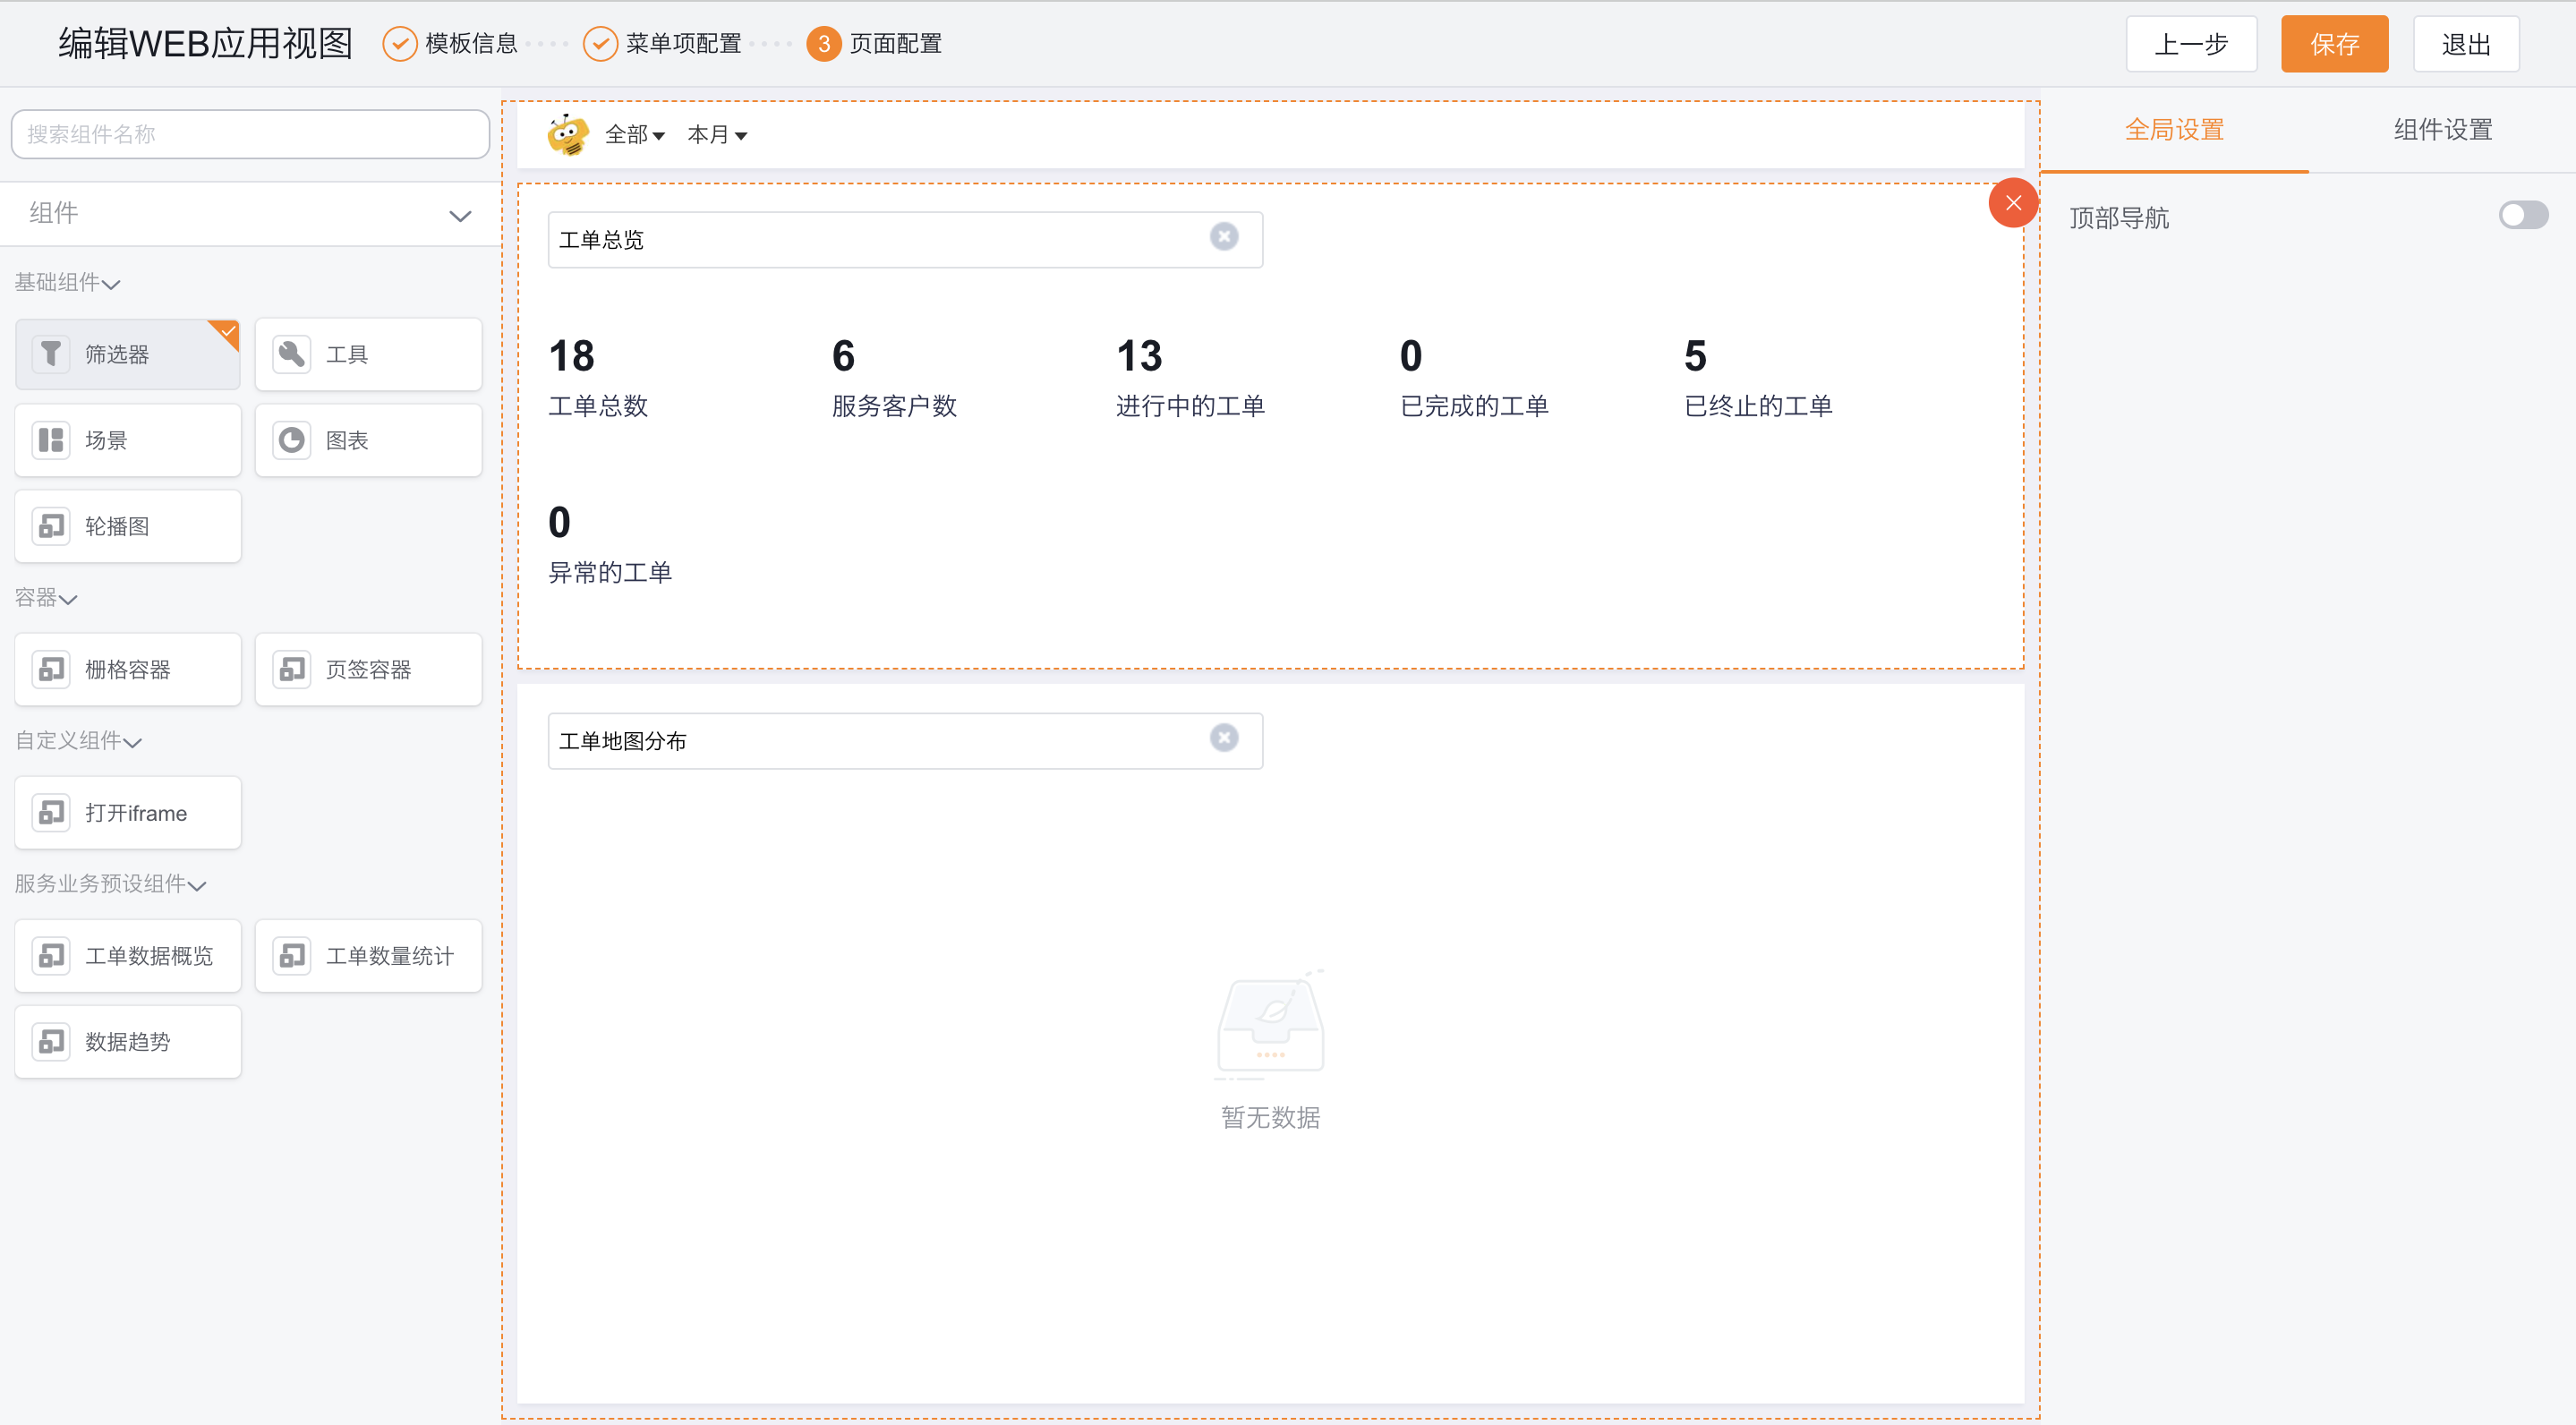Click the 页签容器 component icon

[x=292, y=669]
